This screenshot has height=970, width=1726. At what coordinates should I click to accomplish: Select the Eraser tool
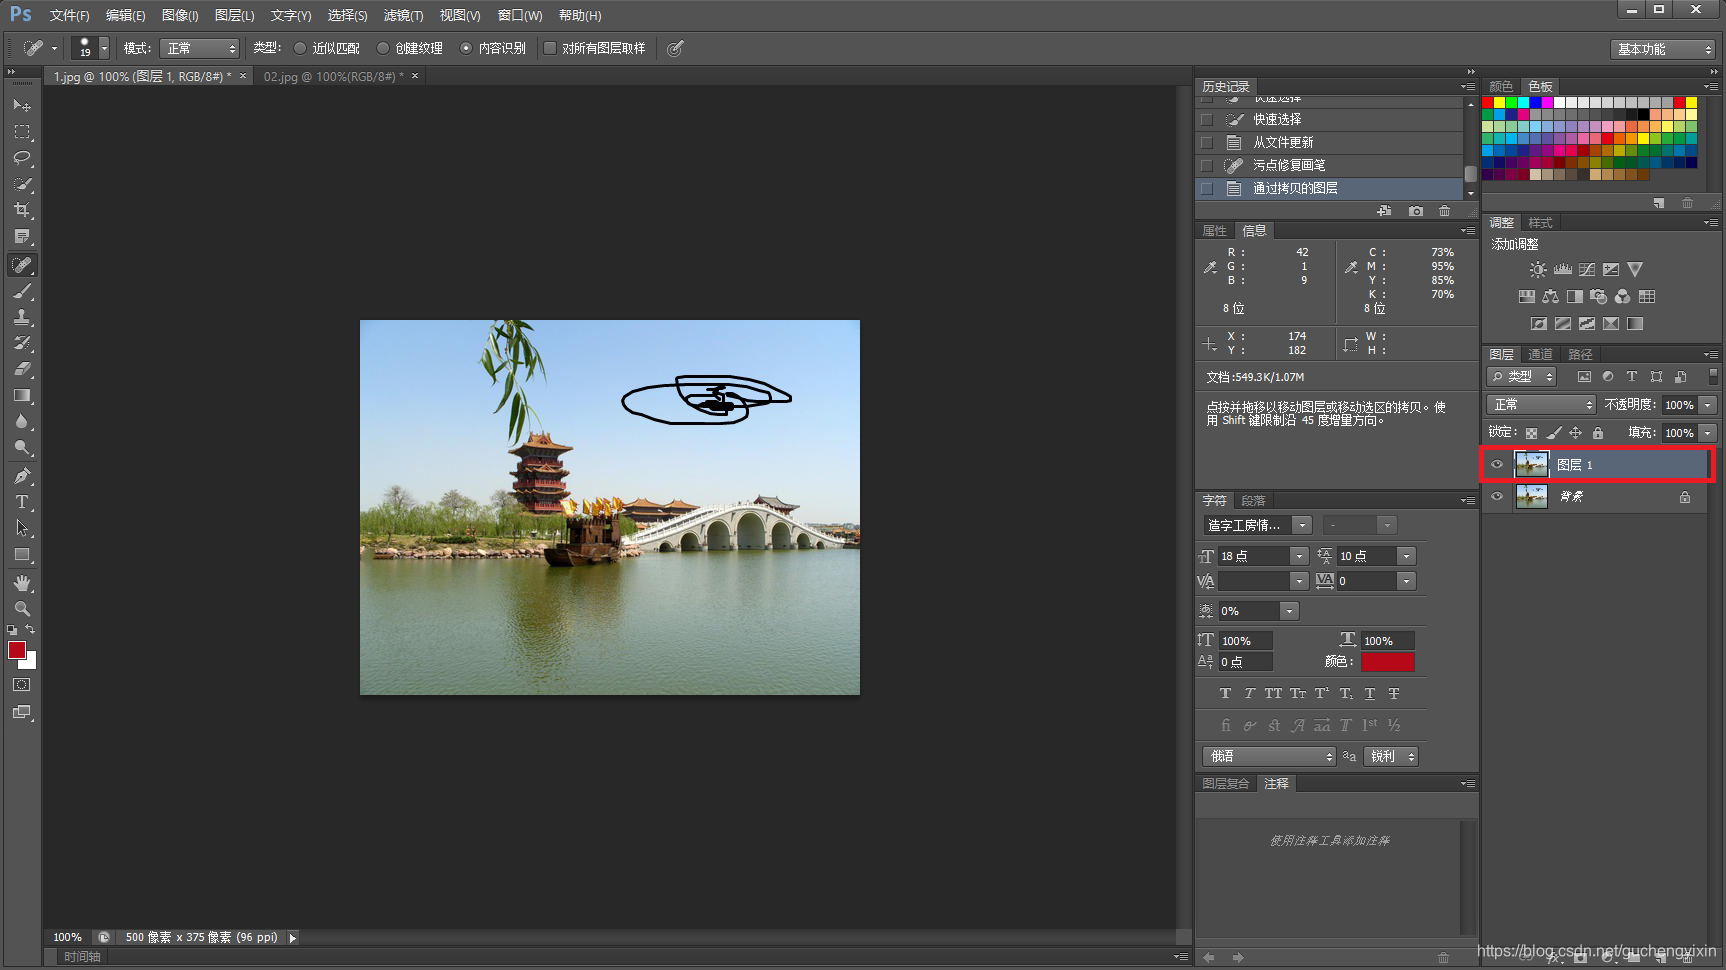22,369
